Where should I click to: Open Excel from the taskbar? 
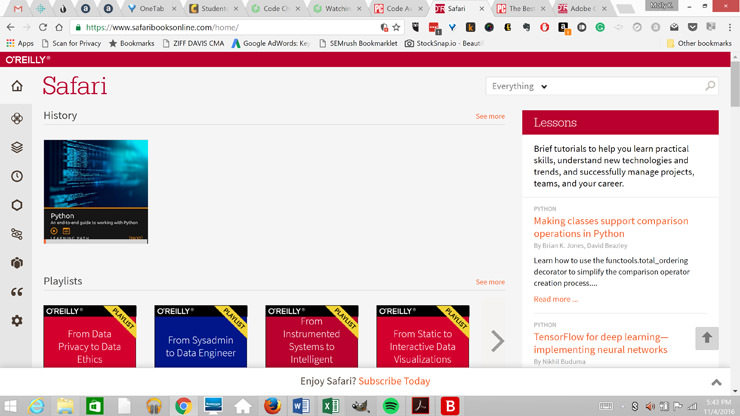pos(331,406)
